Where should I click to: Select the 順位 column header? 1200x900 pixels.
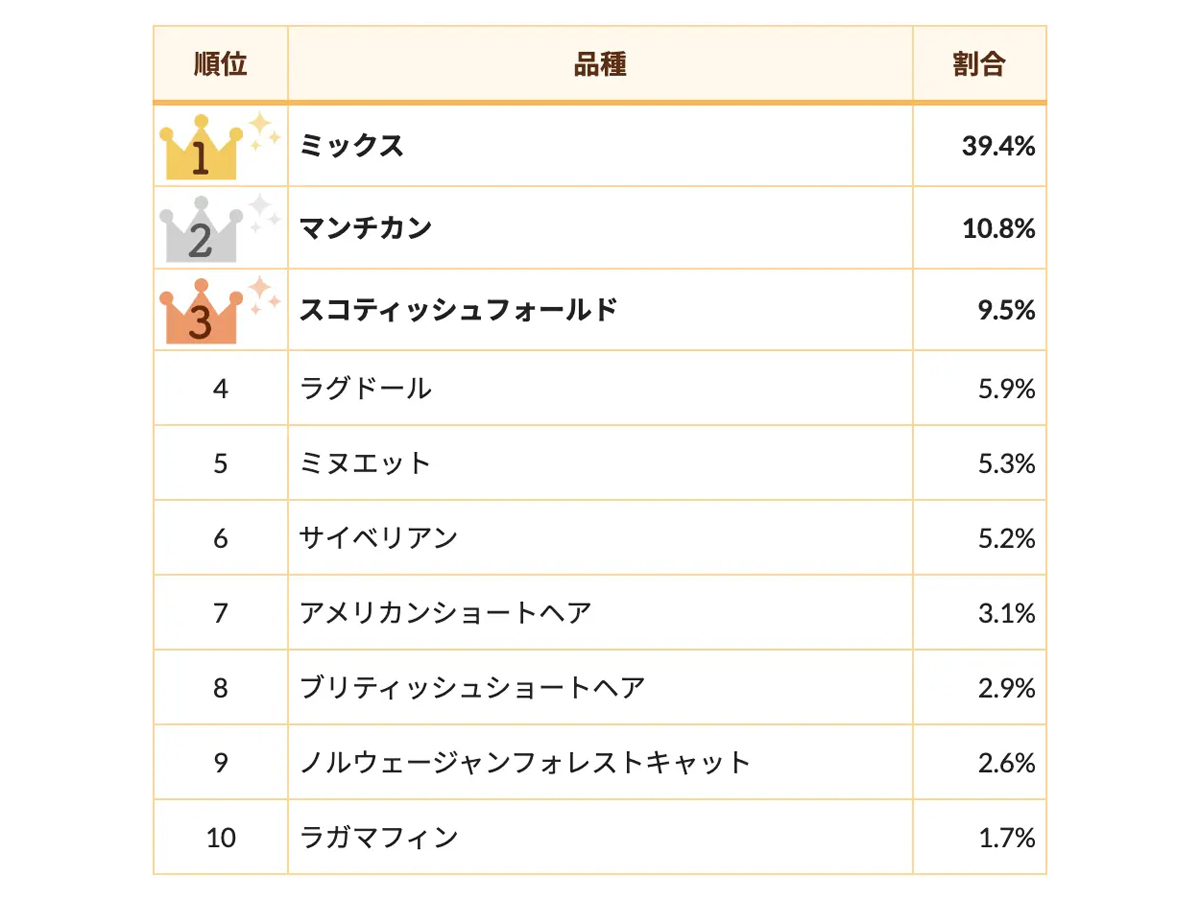pyautogui.click(x=220, y=65)
